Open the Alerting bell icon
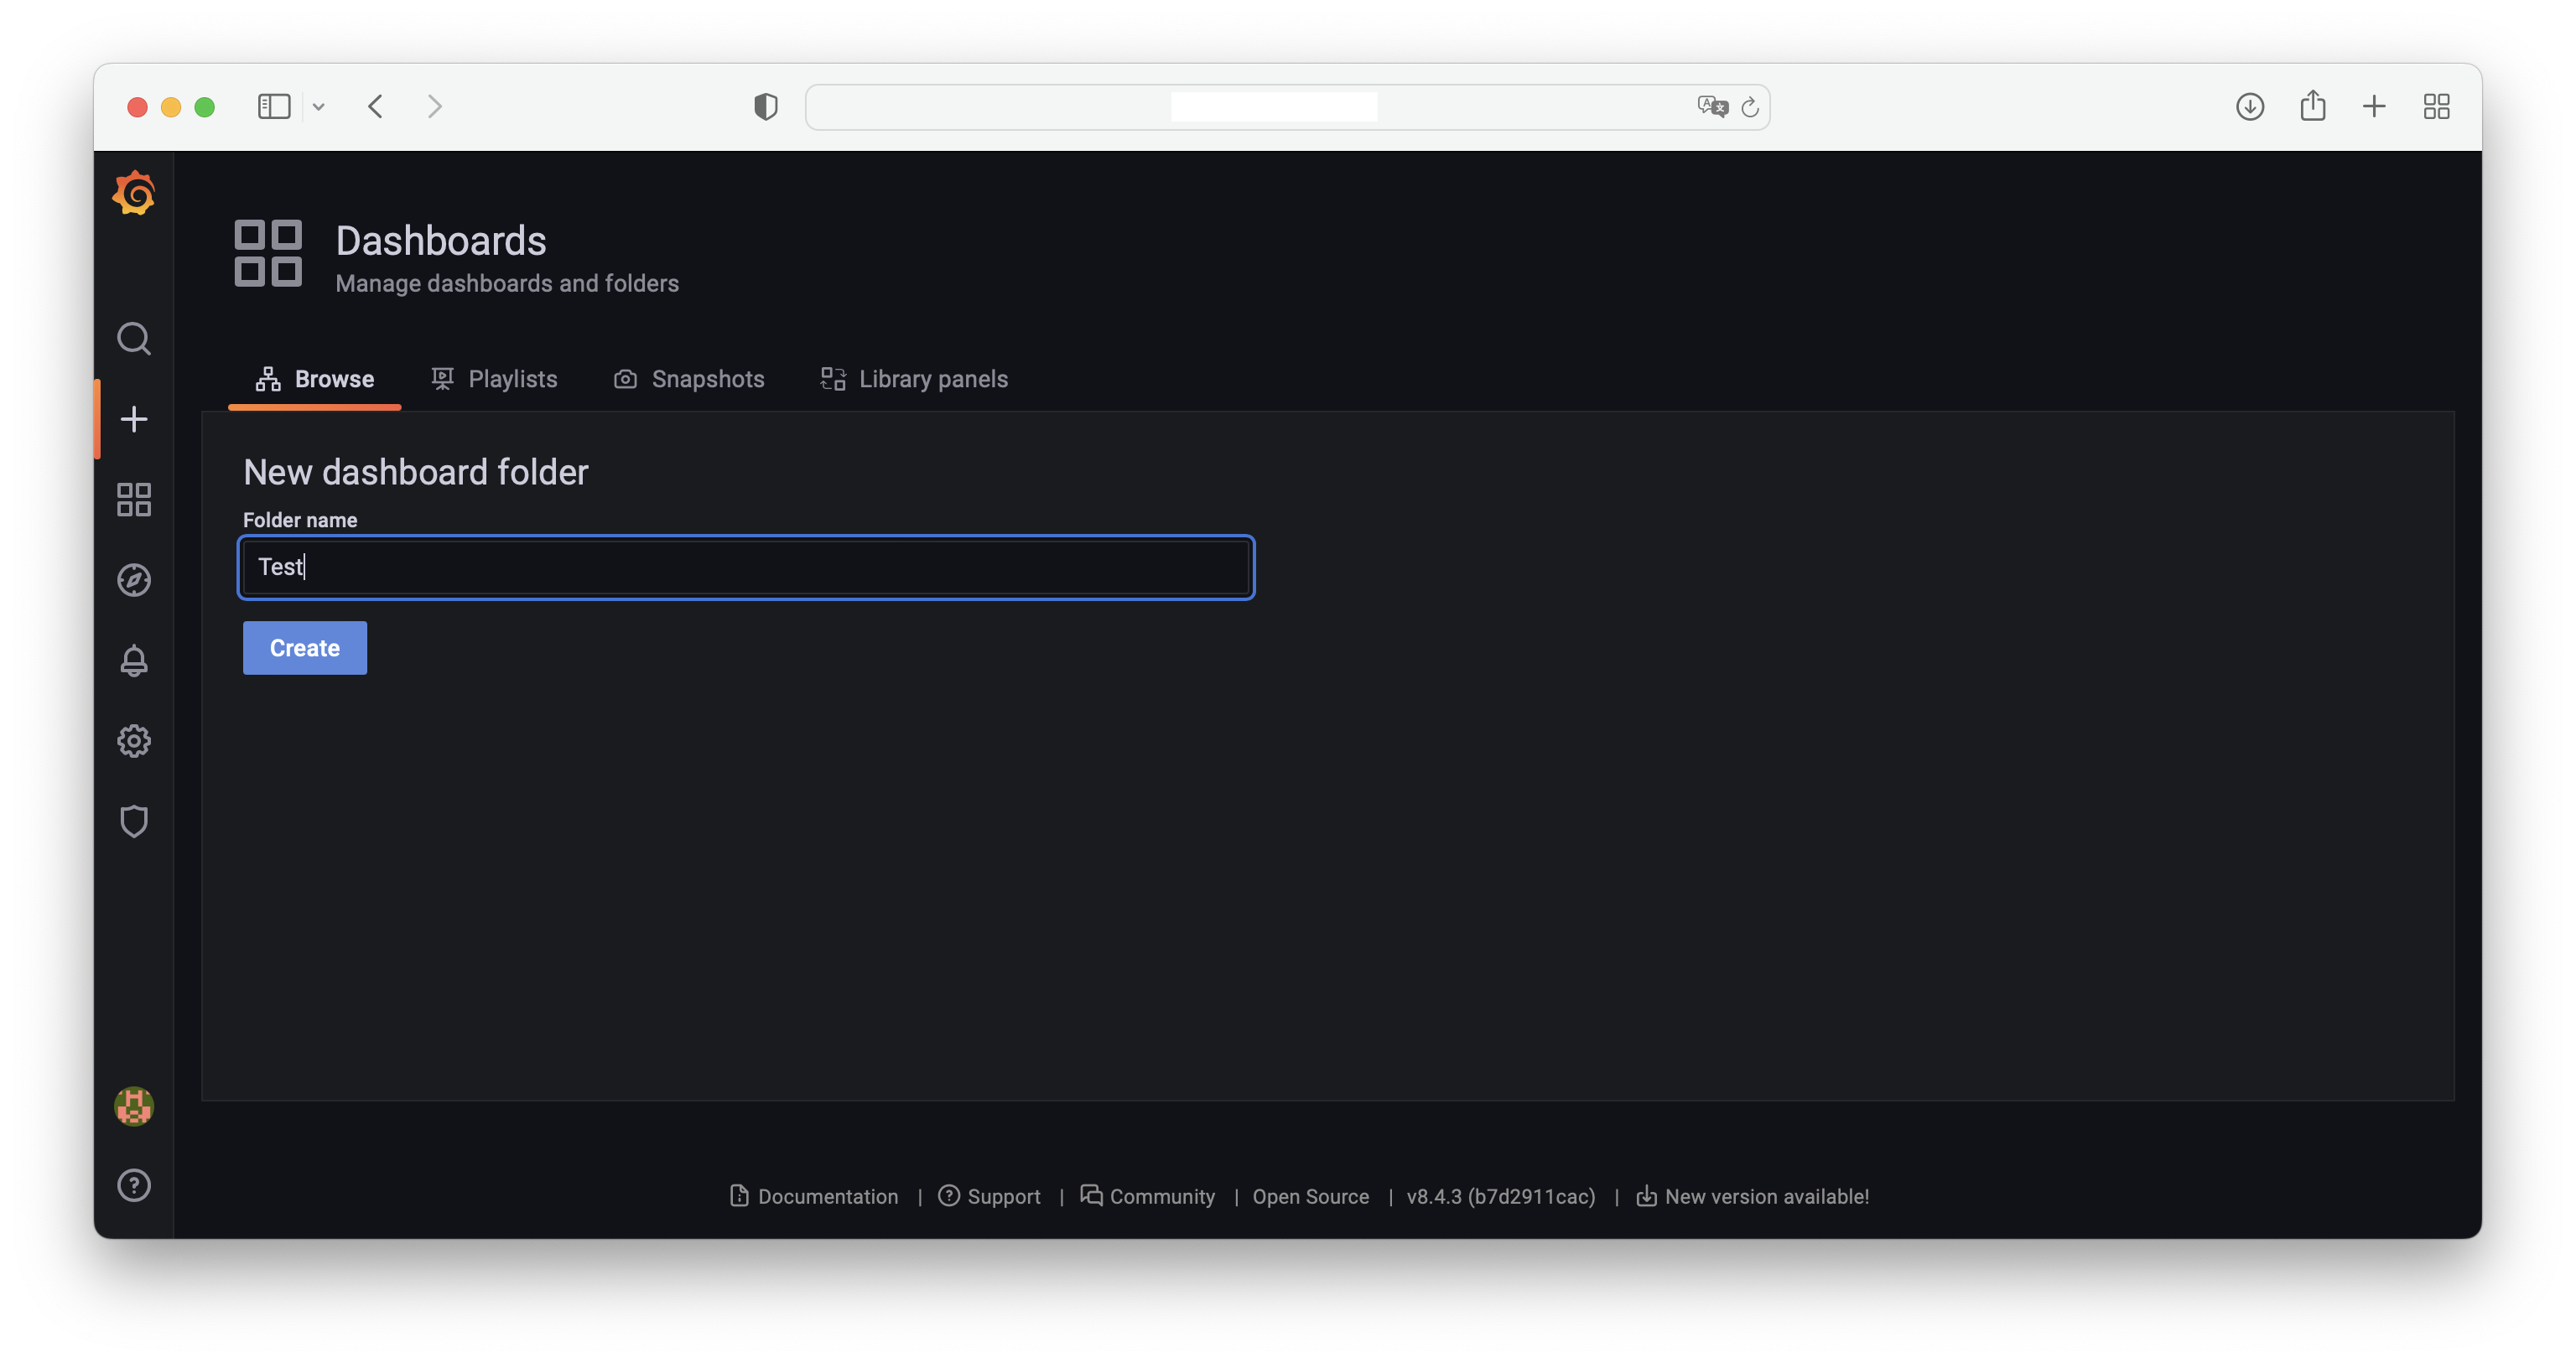Screen dimensions: 2576x1363 pos(134,660)
